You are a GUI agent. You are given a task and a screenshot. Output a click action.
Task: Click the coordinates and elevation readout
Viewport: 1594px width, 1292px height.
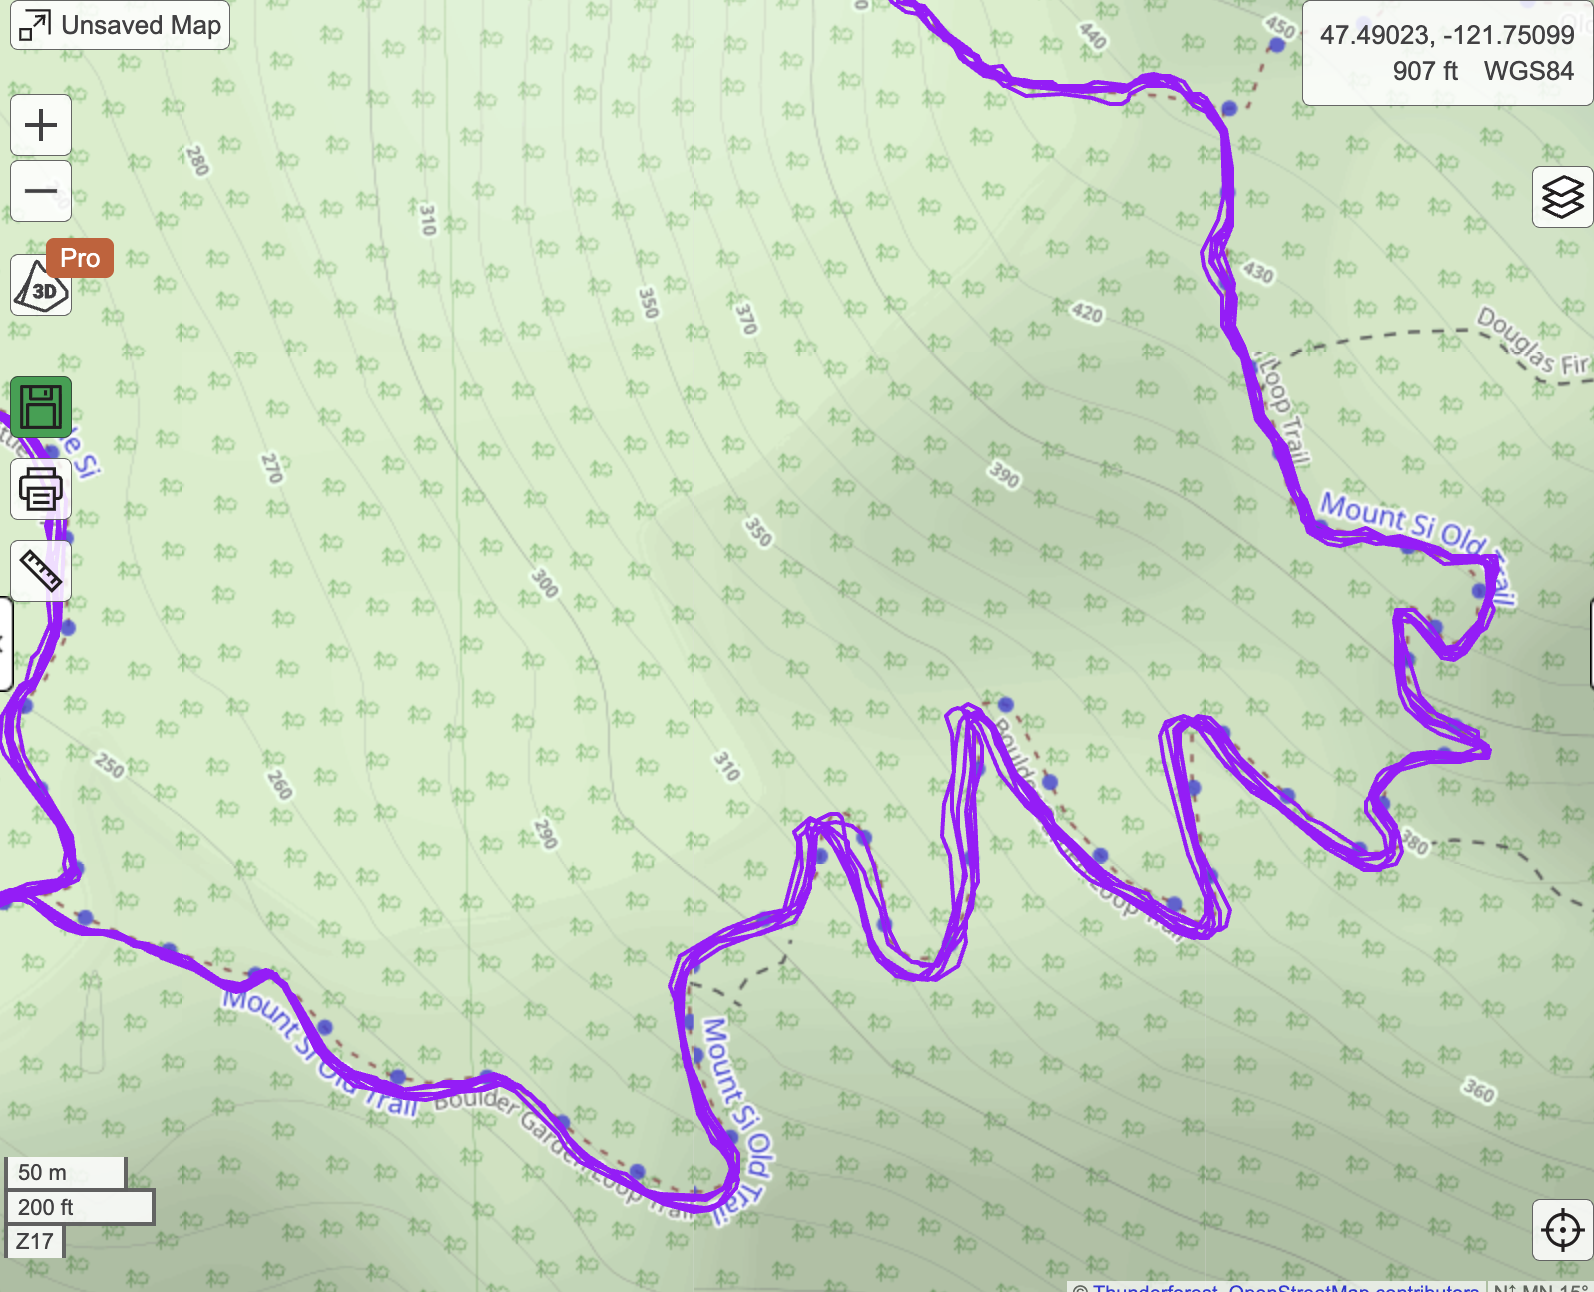(1446, 52)
